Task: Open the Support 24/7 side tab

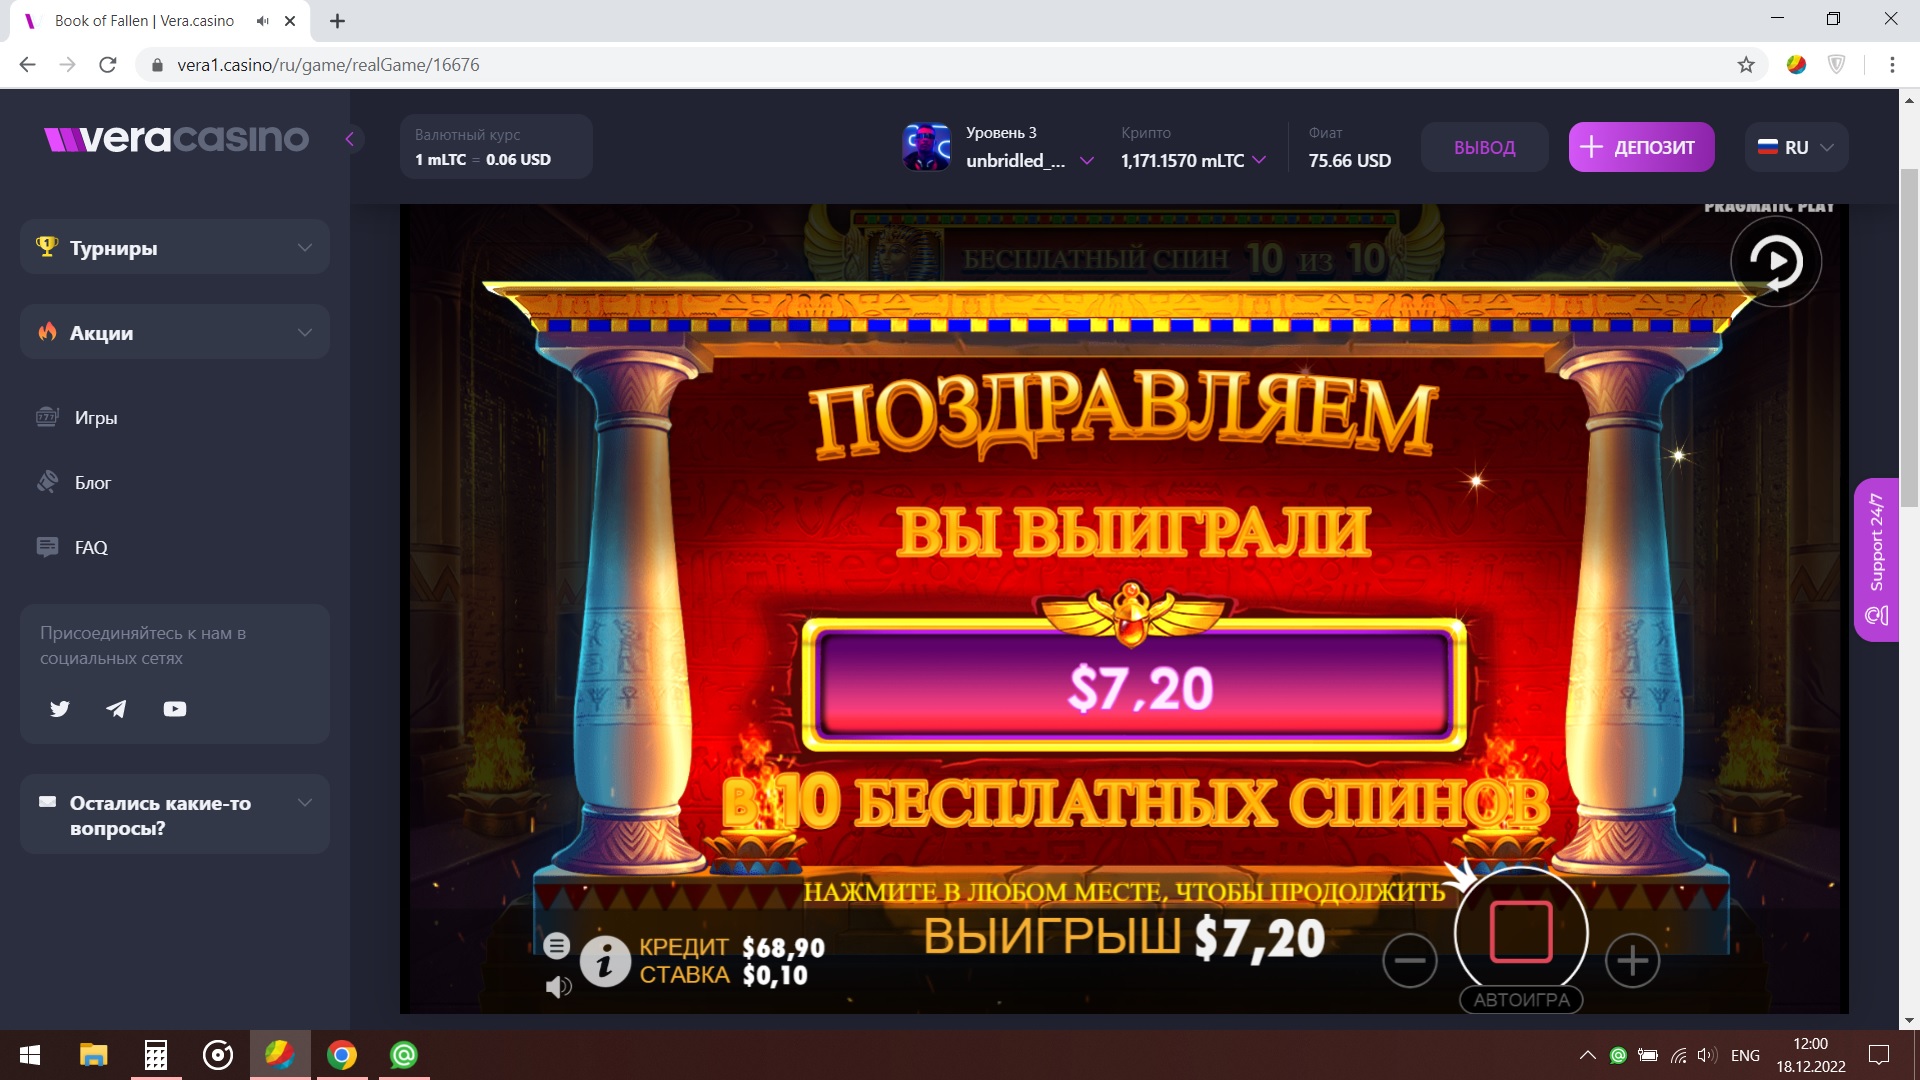Action: (1877, 559)
